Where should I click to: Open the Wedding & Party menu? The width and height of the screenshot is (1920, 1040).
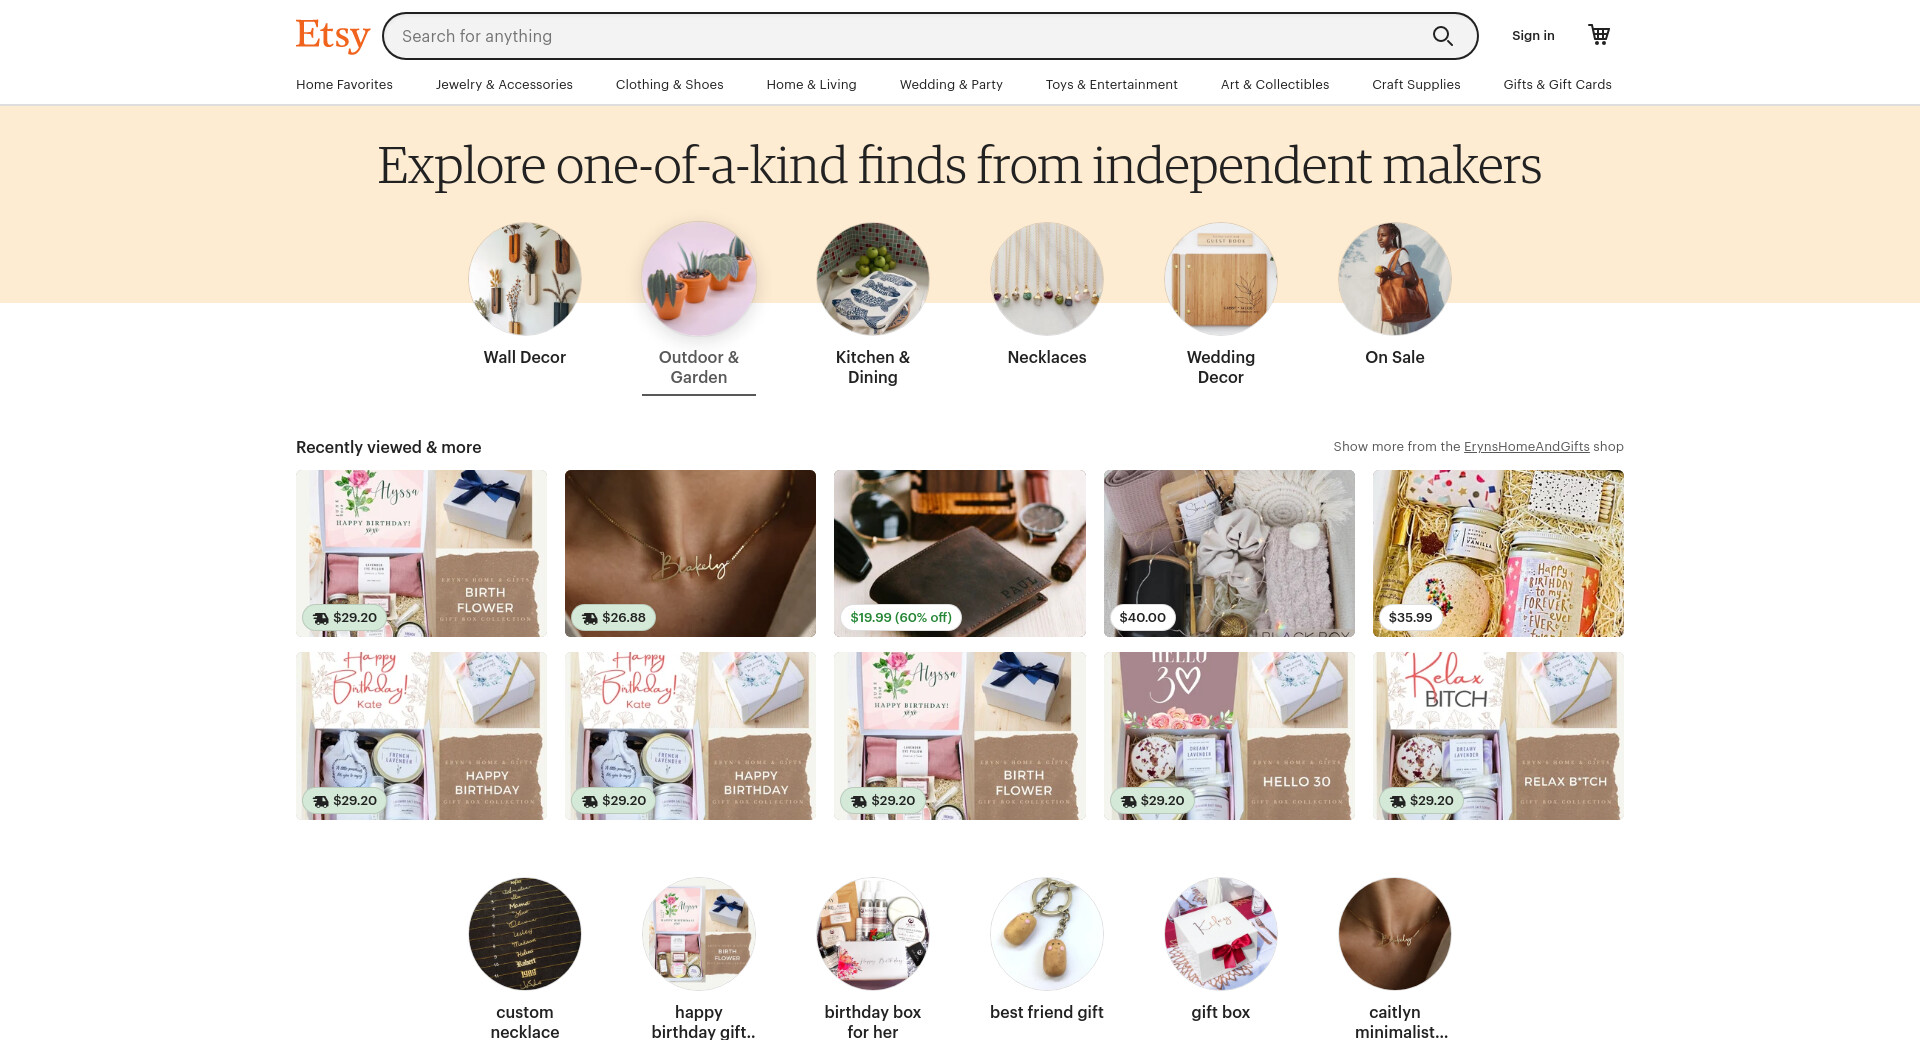coord(951,85)
